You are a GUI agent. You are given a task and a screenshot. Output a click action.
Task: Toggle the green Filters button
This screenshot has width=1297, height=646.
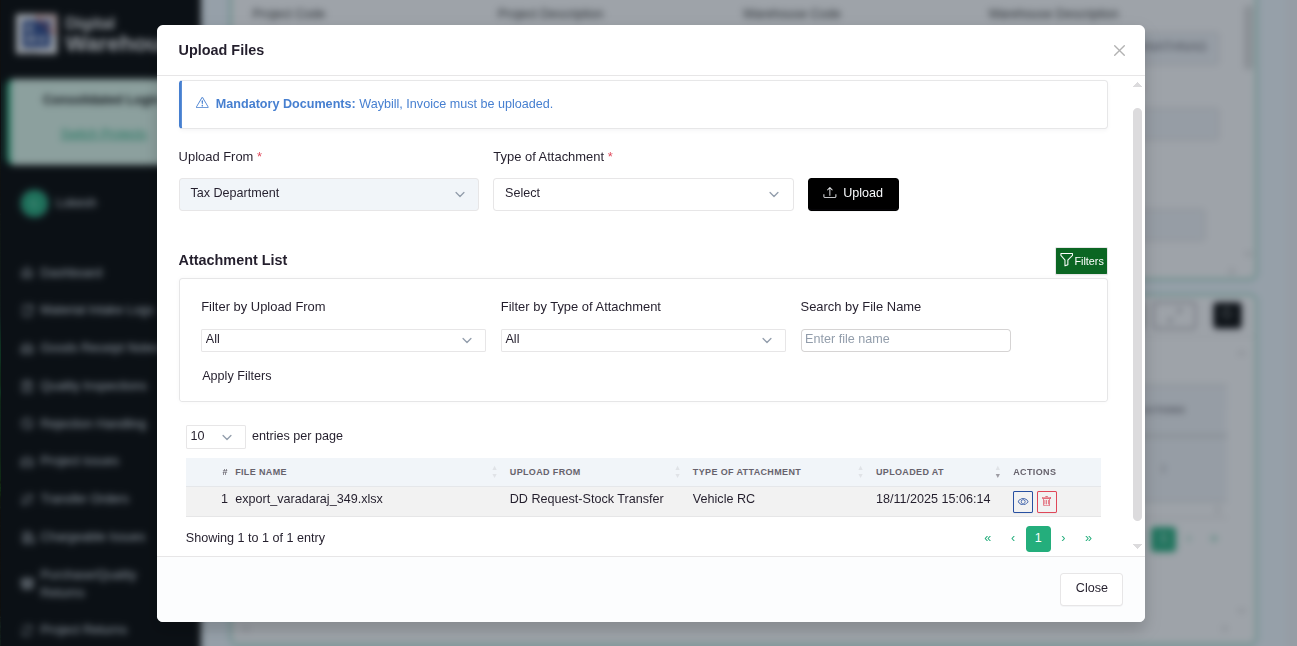coord(1081,261)
